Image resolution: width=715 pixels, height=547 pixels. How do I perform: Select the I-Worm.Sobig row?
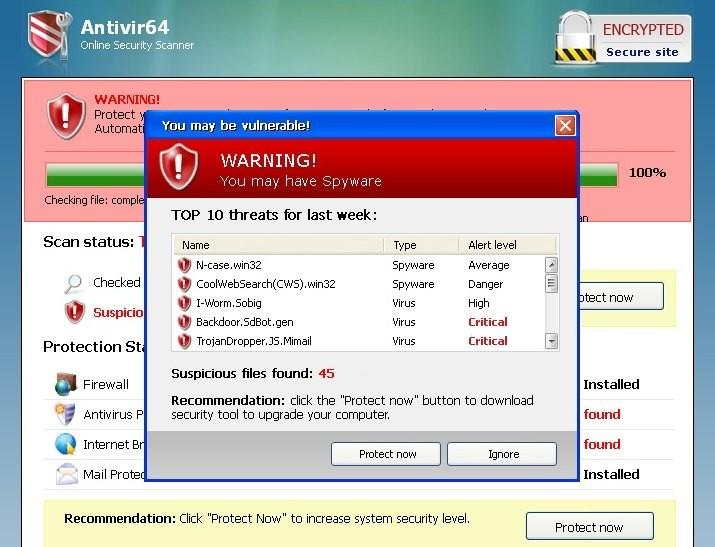click(359, 303)
